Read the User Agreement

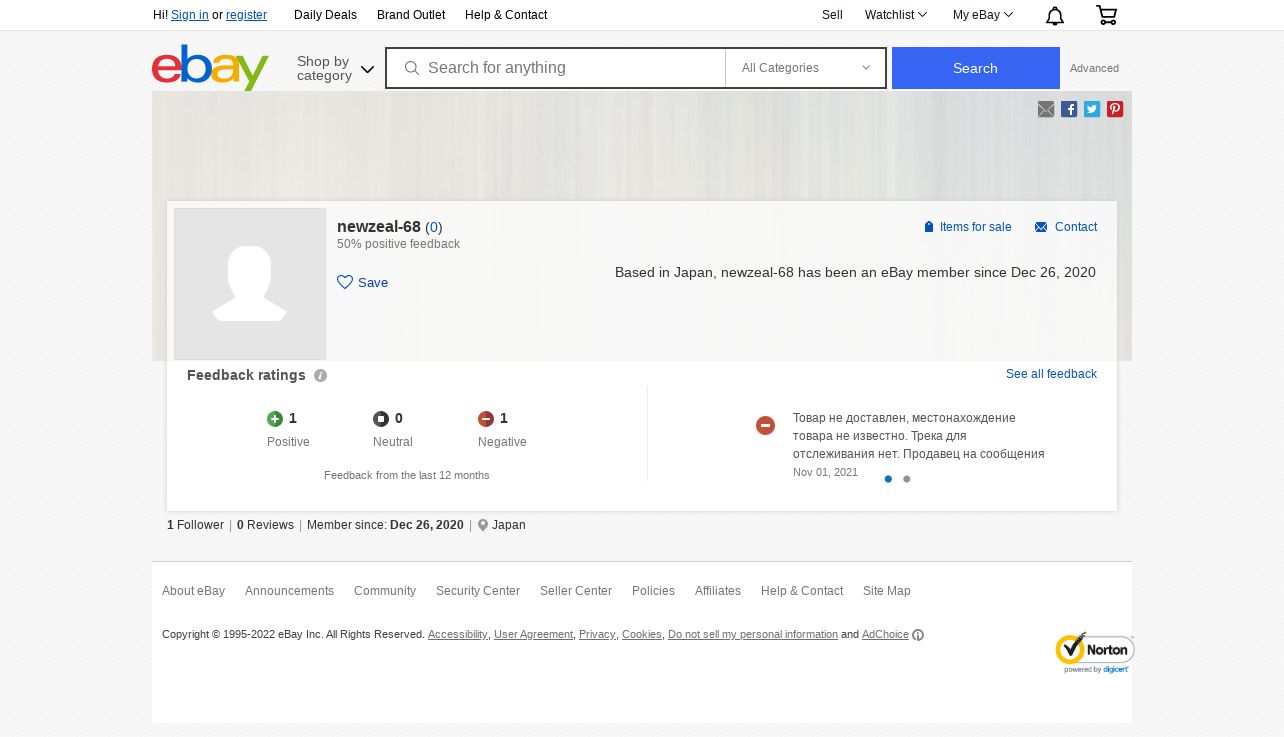coord(533,635)
